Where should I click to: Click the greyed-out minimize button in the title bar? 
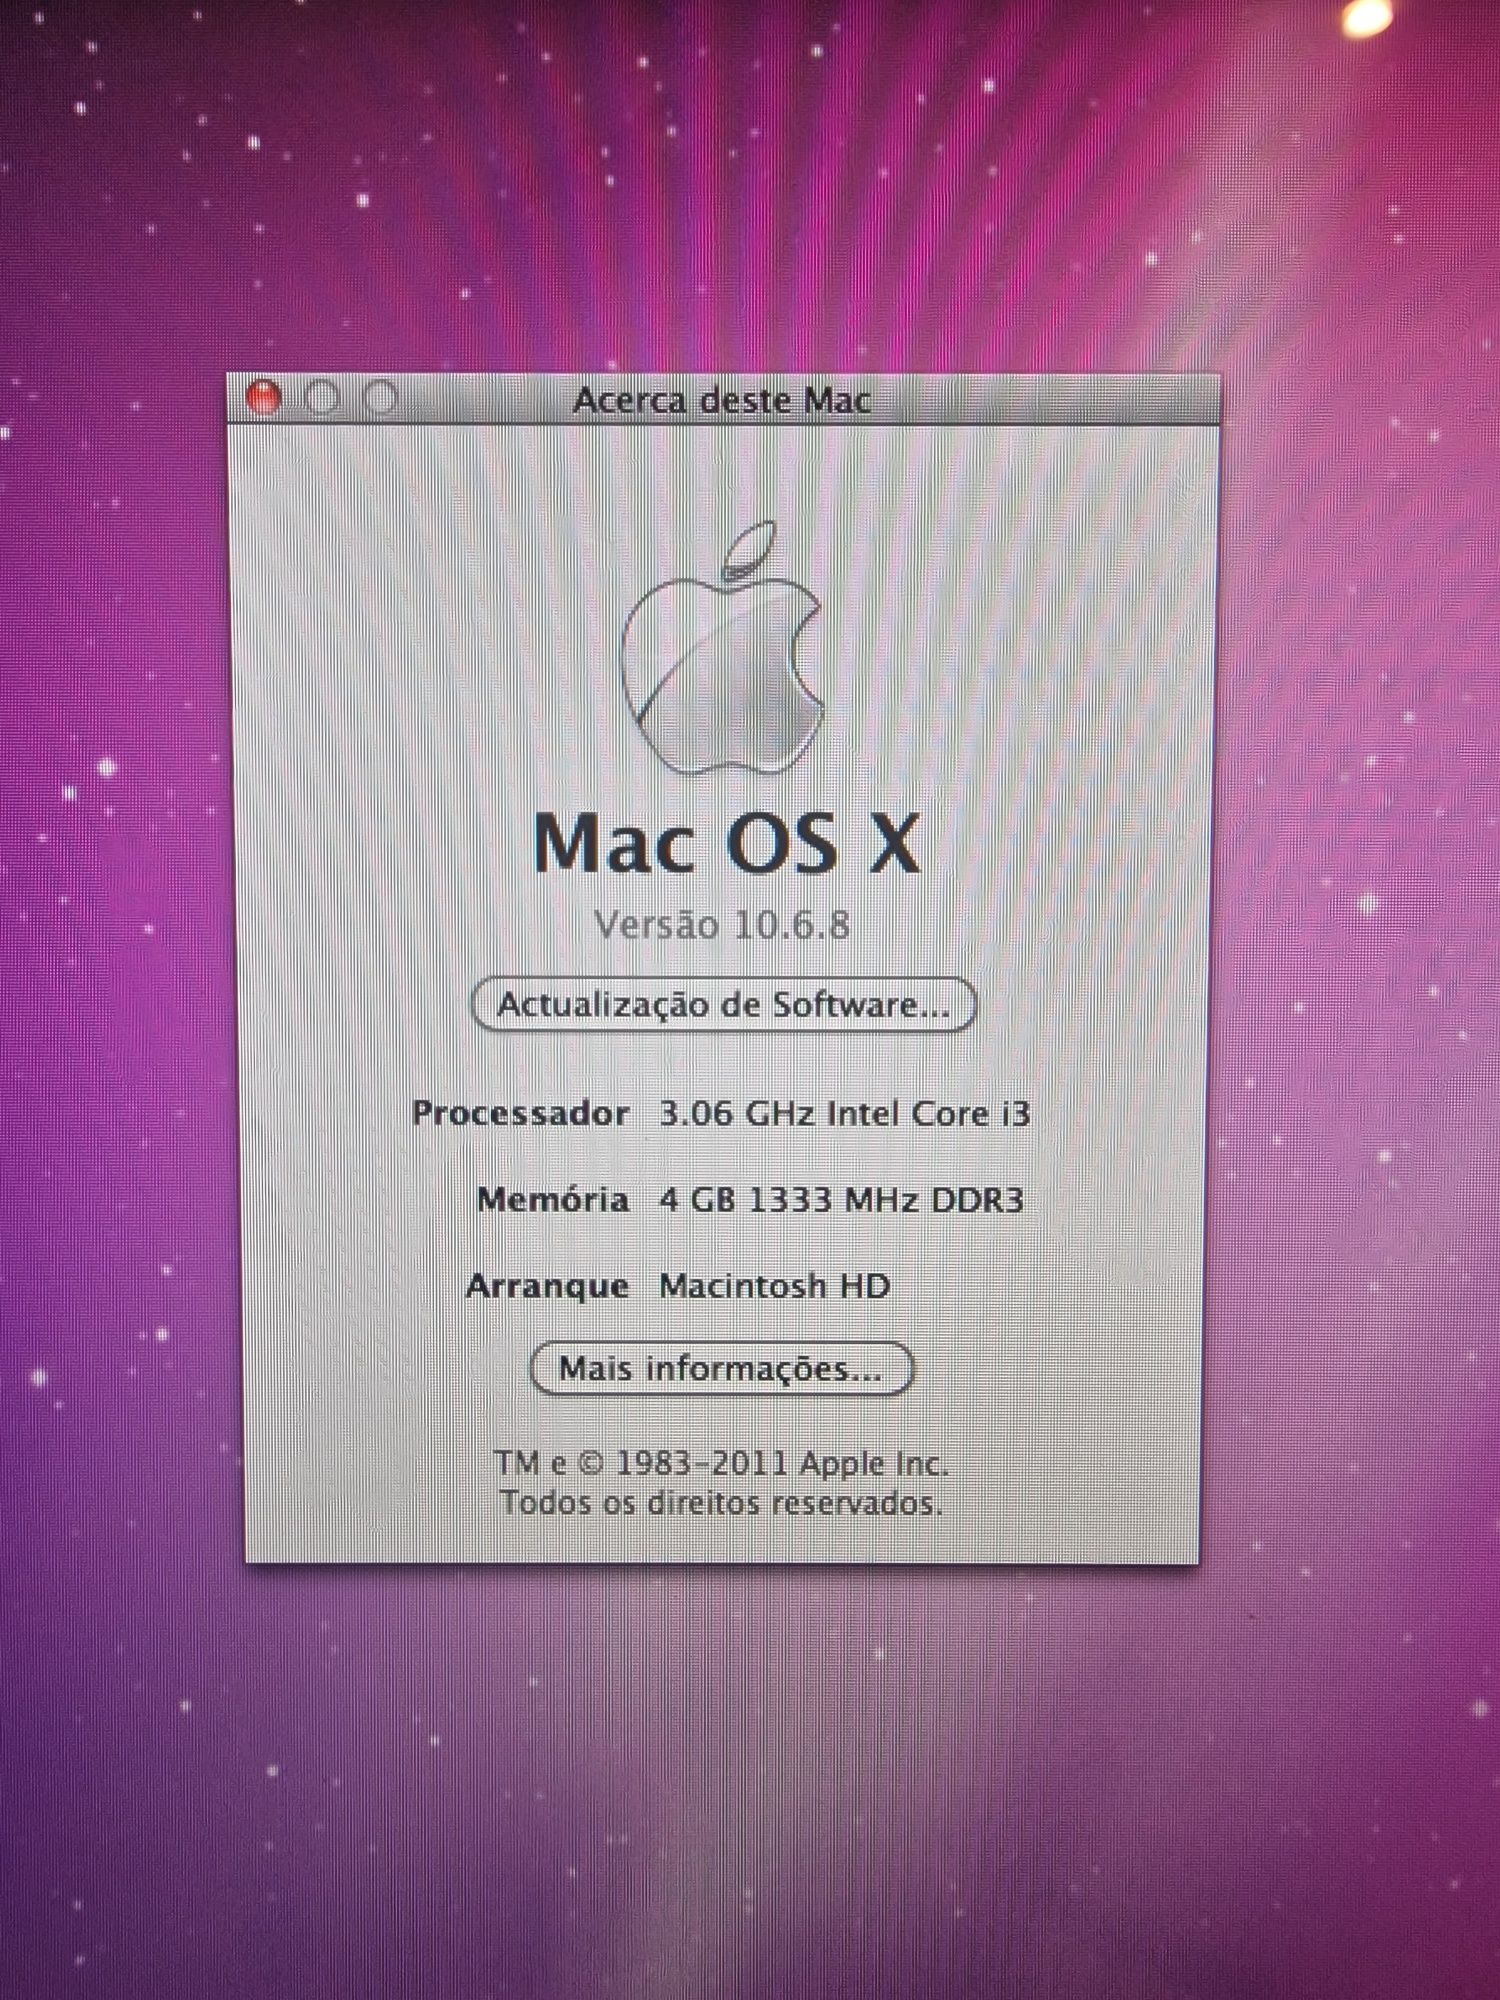(x=322, y=398)
